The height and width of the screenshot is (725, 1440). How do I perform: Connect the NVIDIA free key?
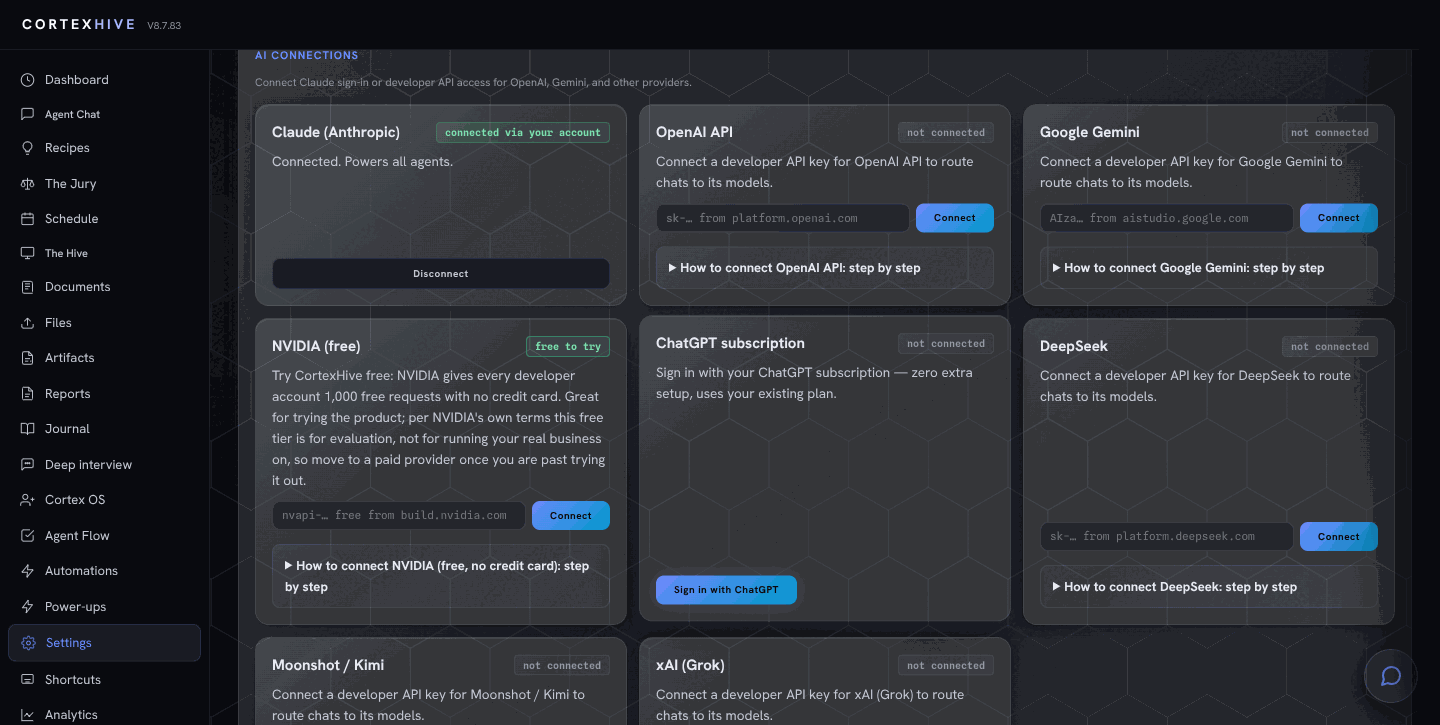(x=571, y=516)
